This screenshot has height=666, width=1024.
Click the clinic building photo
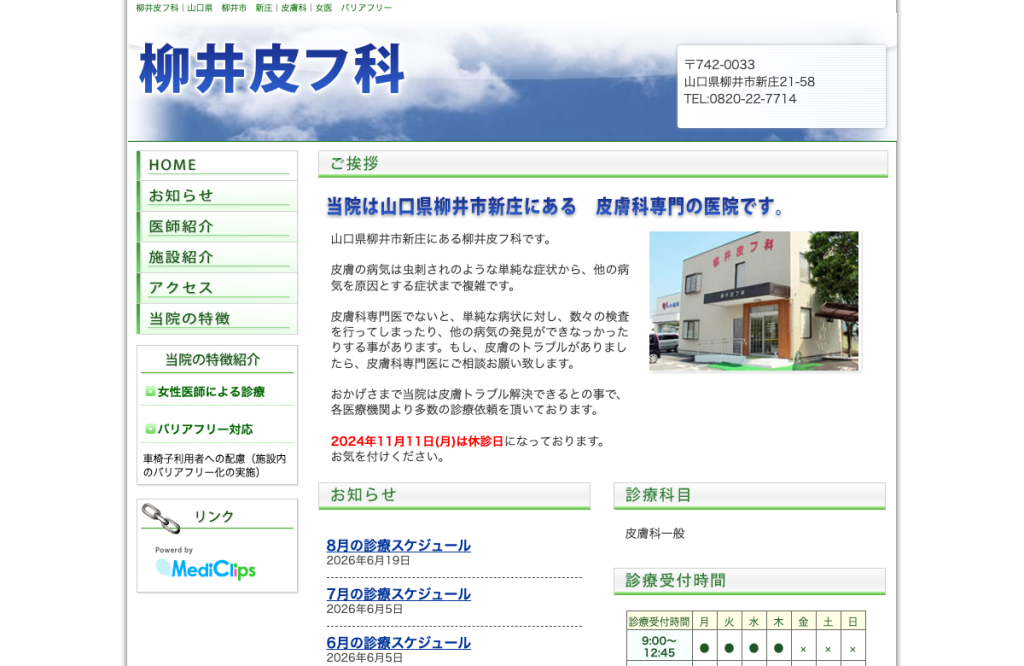[x=754, y=301]
